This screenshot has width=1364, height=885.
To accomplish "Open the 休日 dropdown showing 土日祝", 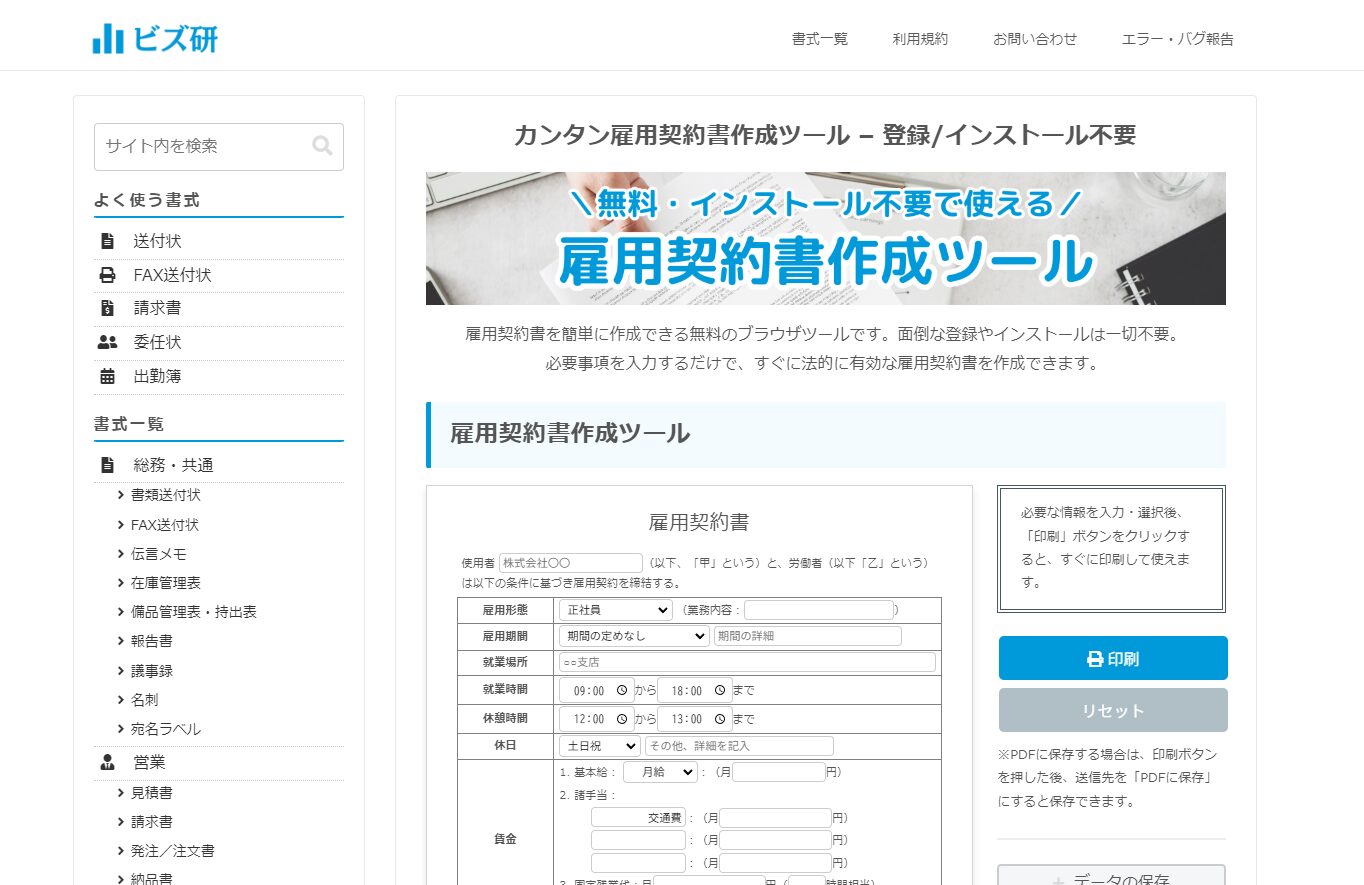I will [600, 746].
